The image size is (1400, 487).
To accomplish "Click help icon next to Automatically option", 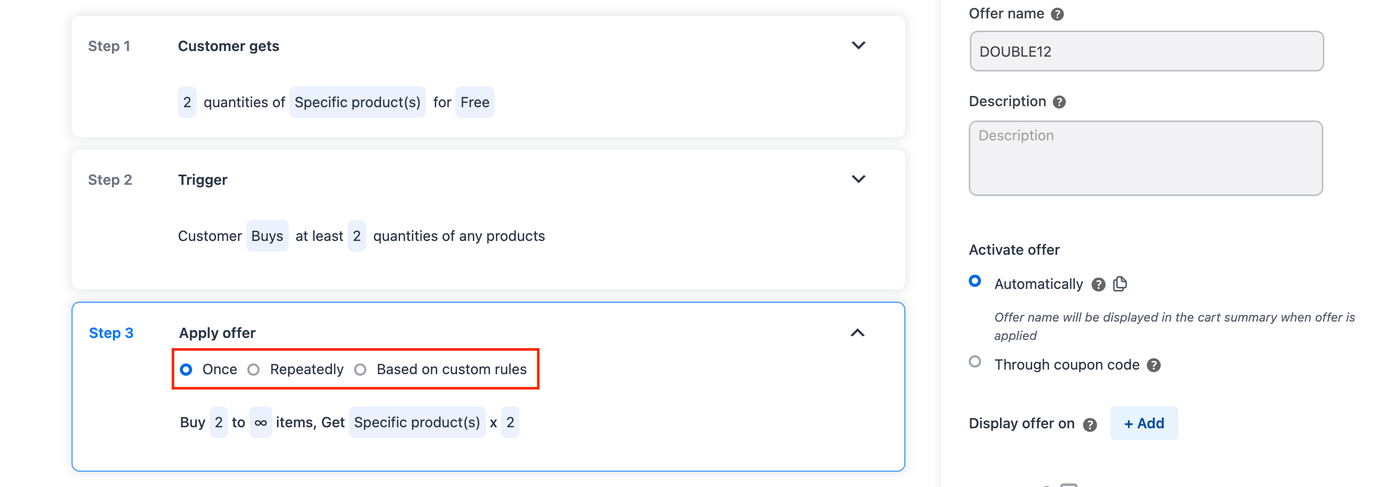I will (1099, 285).
